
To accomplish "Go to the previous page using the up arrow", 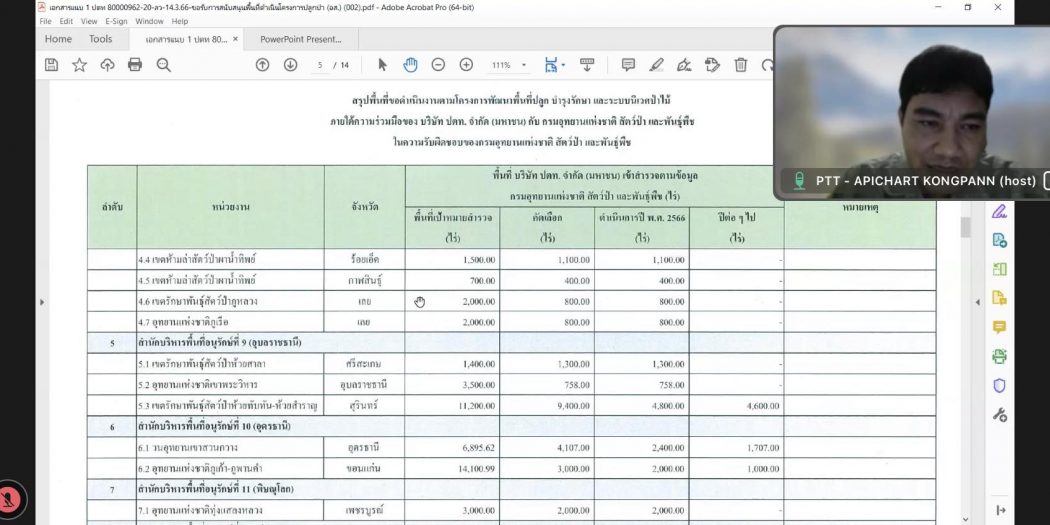I will [x=262, y=65].
